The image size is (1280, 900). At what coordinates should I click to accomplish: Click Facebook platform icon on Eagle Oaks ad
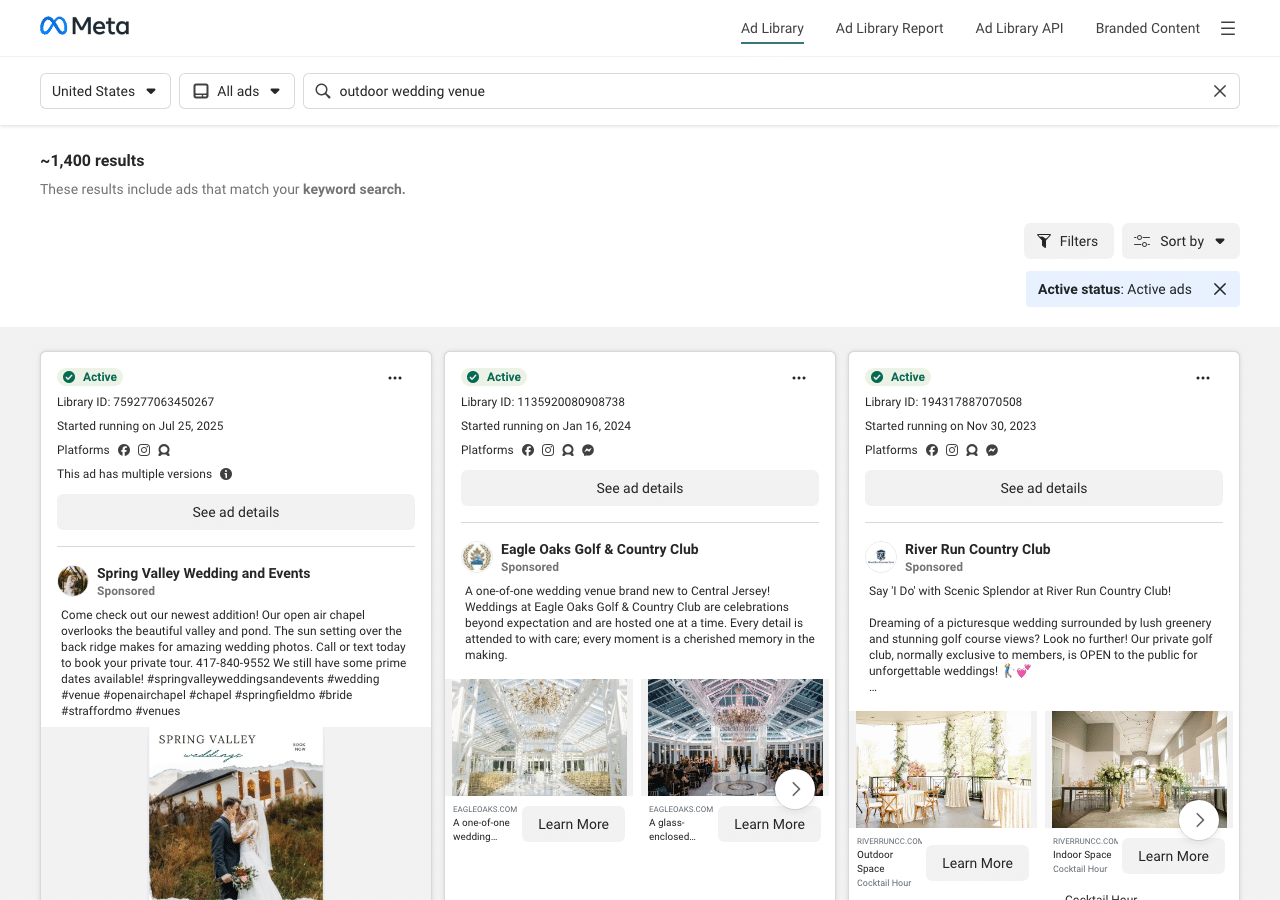(x=528, y=450)
